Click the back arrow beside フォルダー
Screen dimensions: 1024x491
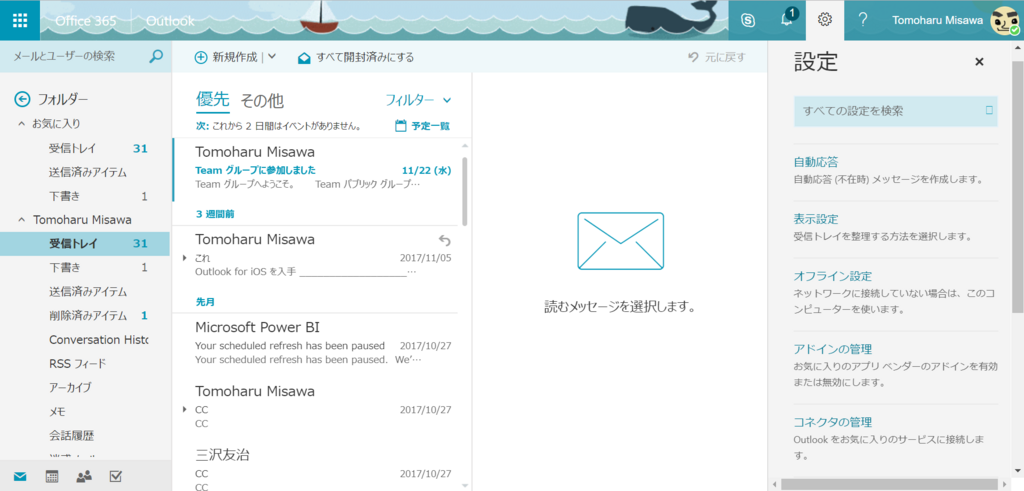[x=22, y=99]
